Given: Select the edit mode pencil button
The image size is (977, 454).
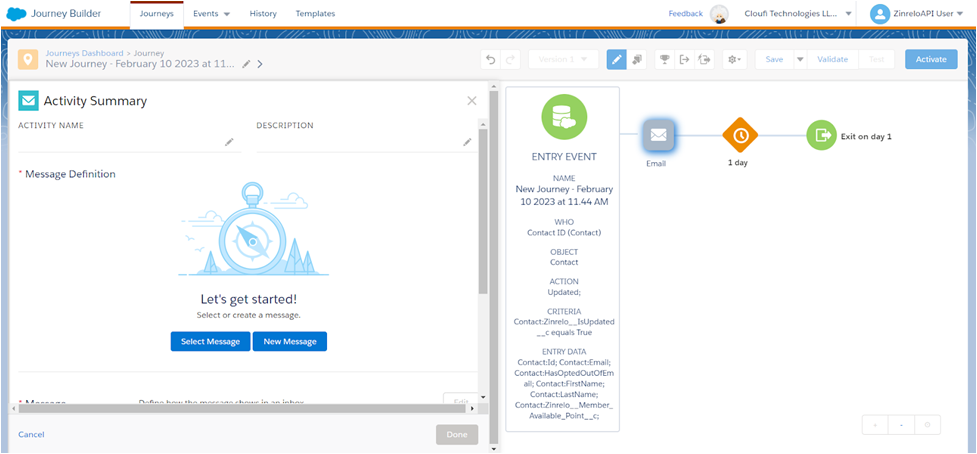Looking at the screenshot, I should (617, 60).
